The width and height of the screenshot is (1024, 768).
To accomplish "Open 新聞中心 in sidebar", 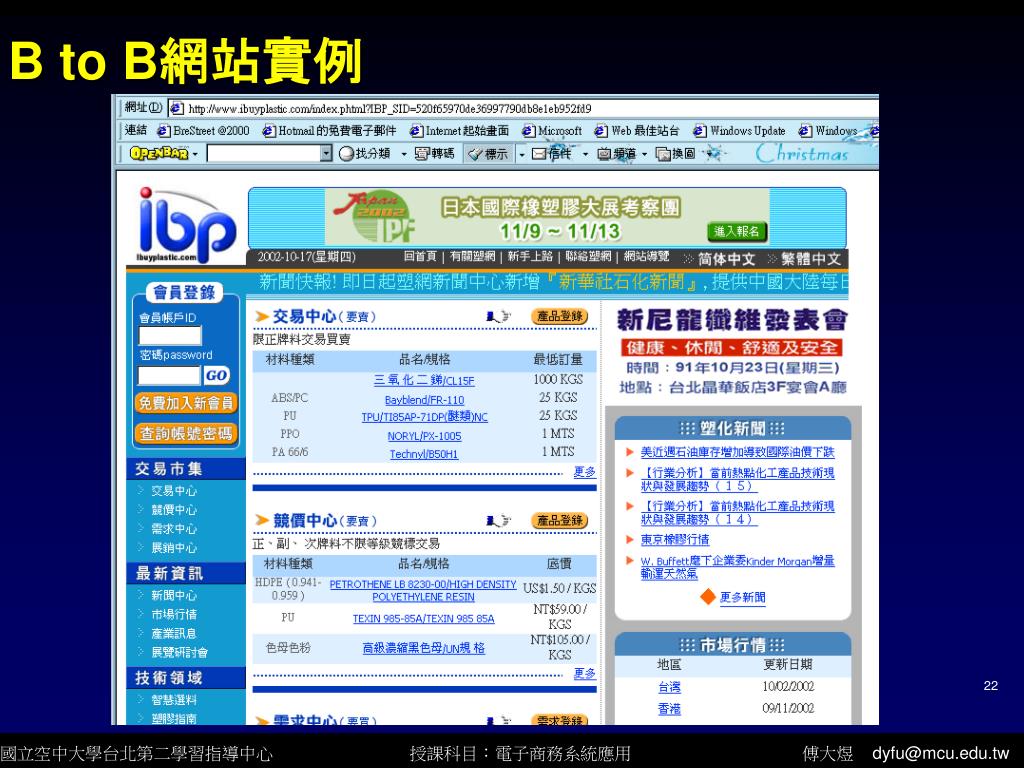I will [x=174, y=596].
